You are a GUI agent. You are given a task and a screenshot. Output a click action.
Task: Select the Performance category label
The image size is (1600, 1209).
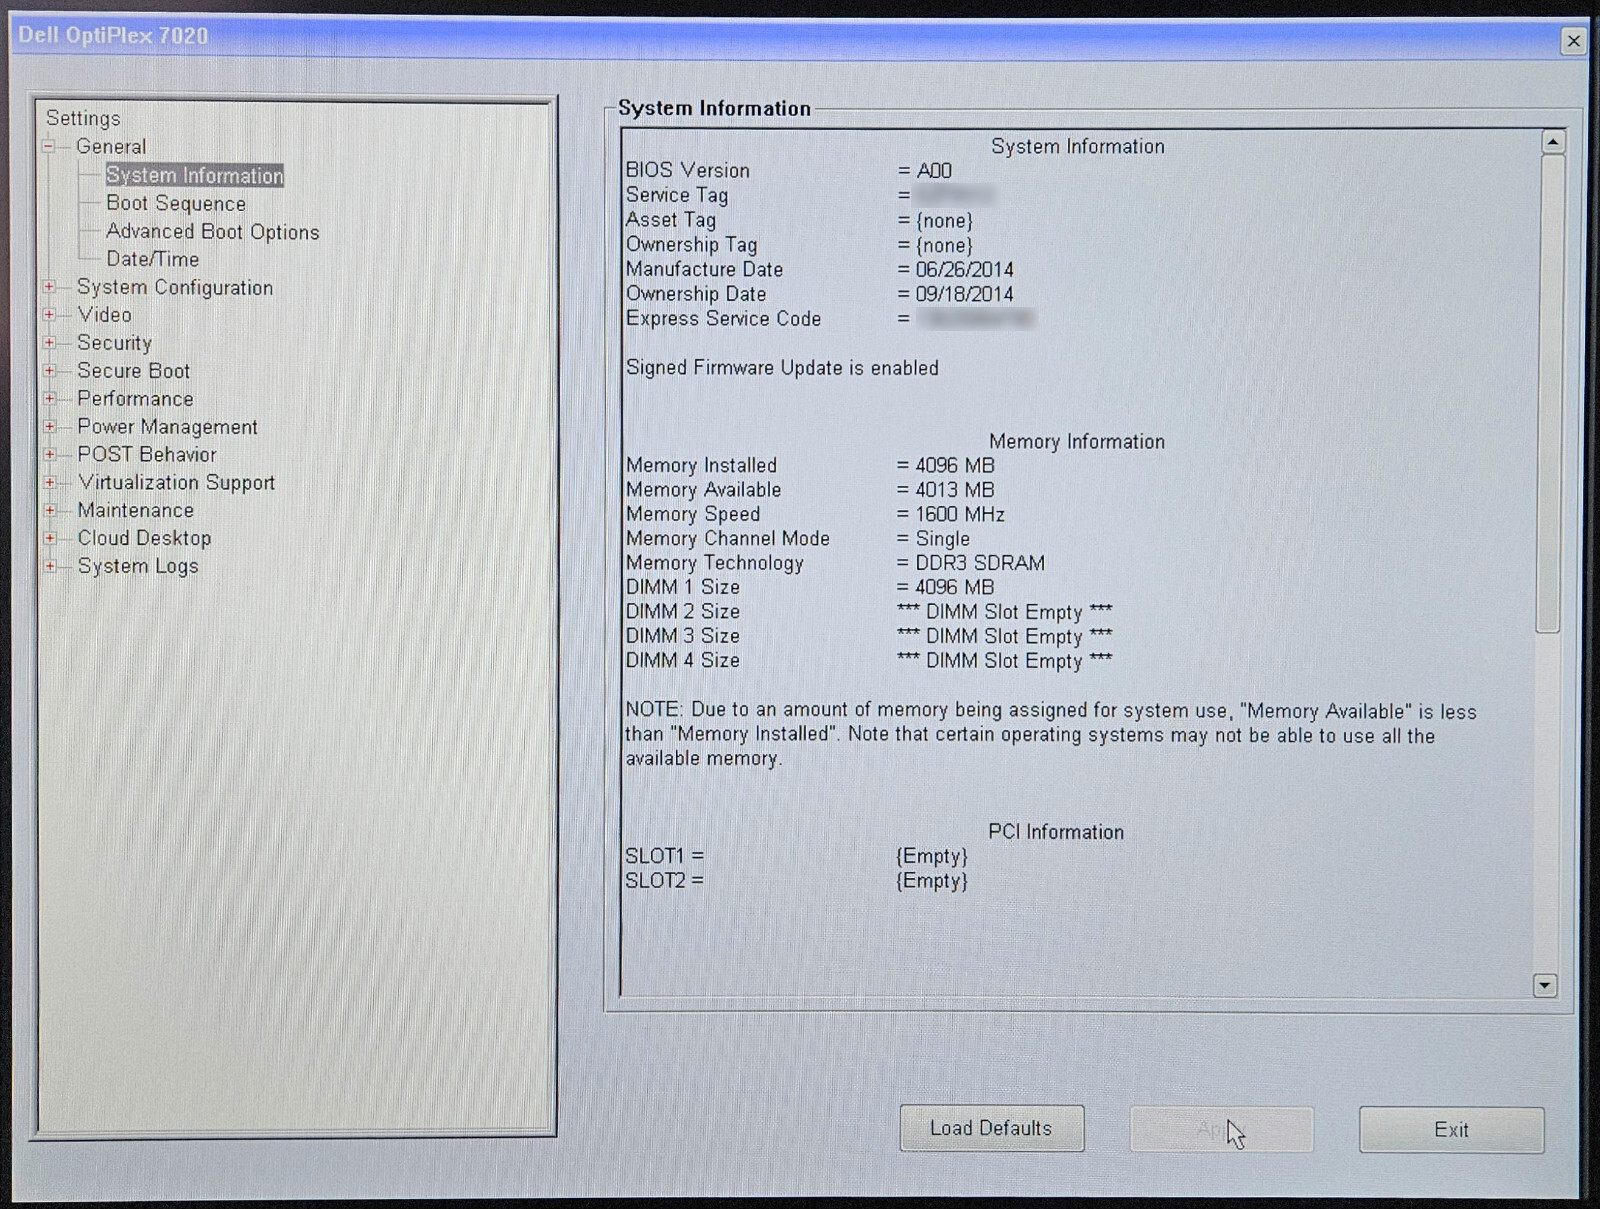135,399
